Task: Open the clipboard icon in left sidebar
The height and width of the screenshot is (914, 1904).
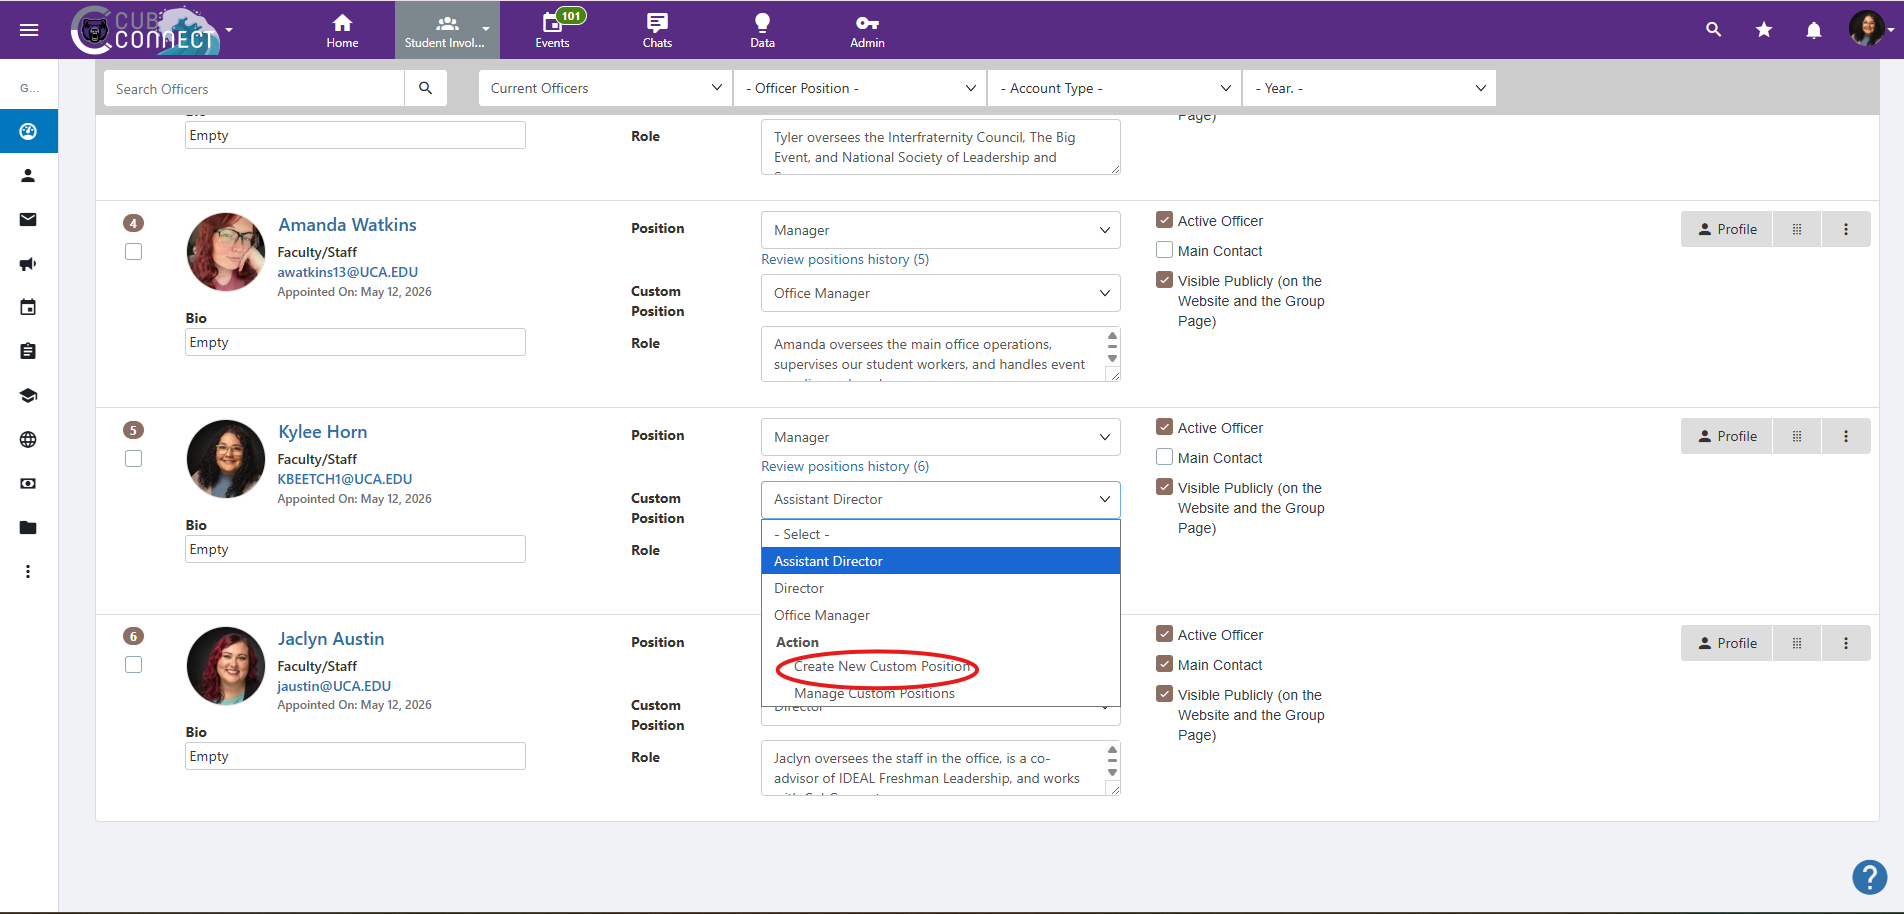Action: click(28, 351)
